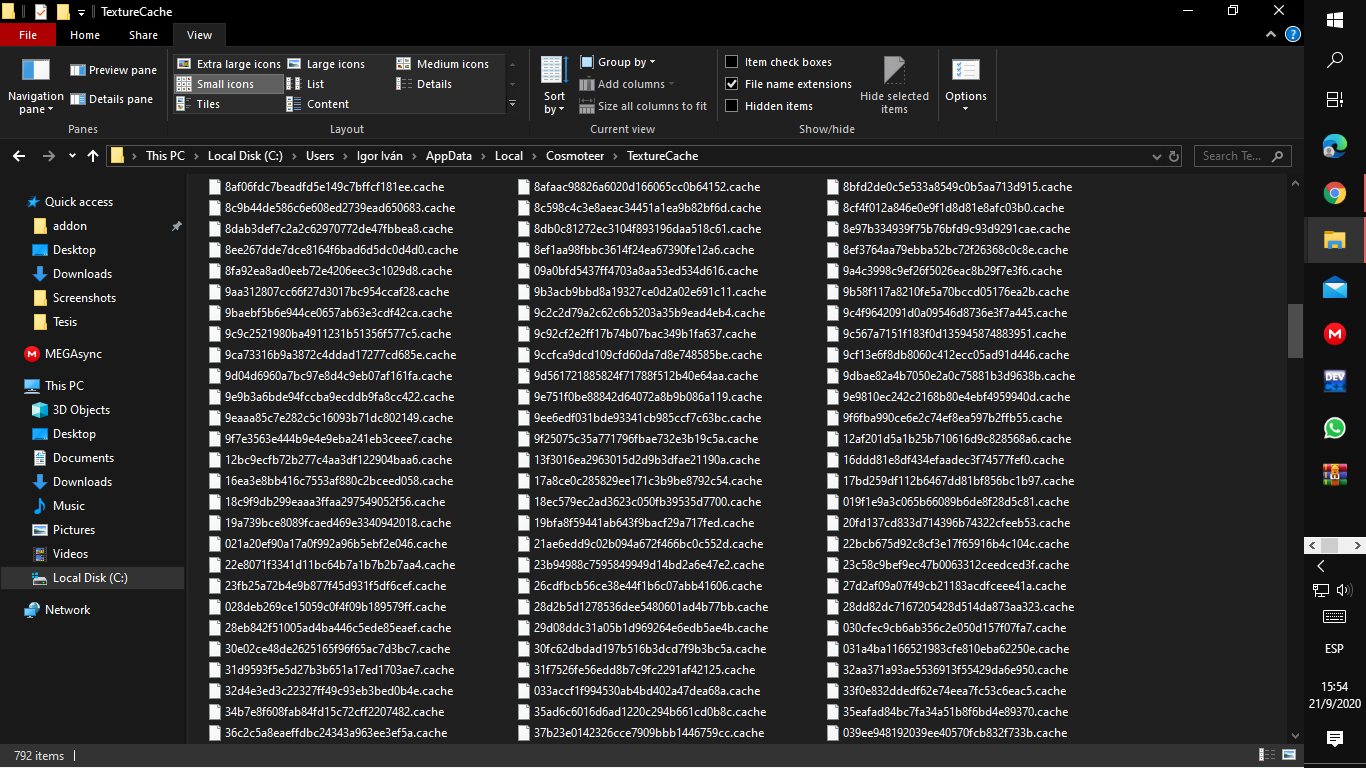Select the Details layout view

[x=433, y=84]
